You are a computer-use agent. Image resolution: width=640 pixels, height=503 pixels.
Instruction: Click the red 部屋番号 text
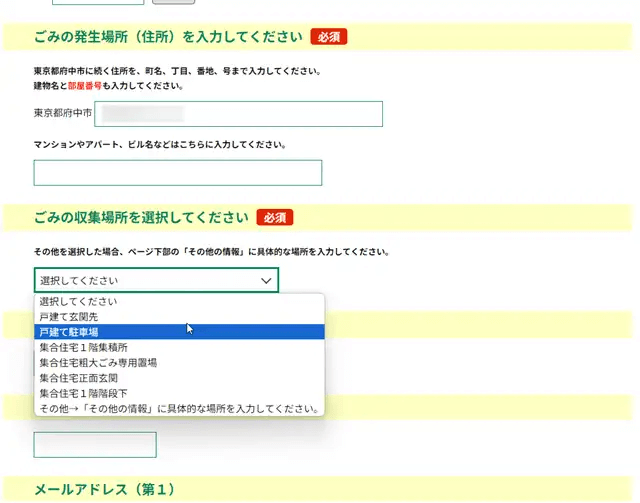coord(84,86)
